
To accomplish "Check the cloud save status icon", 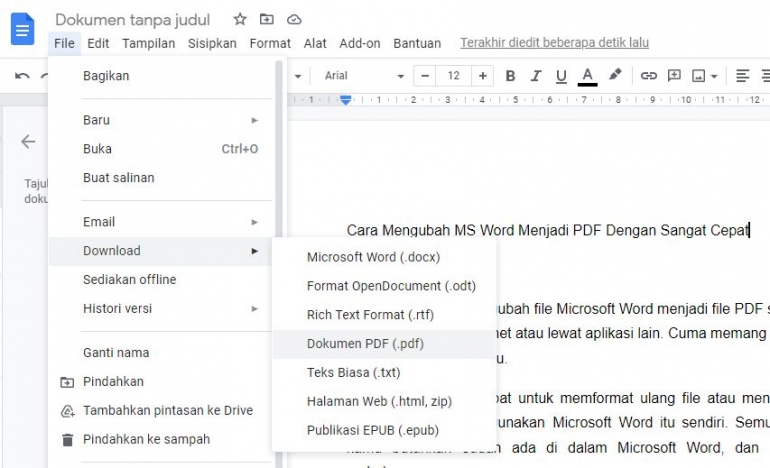I will 294,19.
